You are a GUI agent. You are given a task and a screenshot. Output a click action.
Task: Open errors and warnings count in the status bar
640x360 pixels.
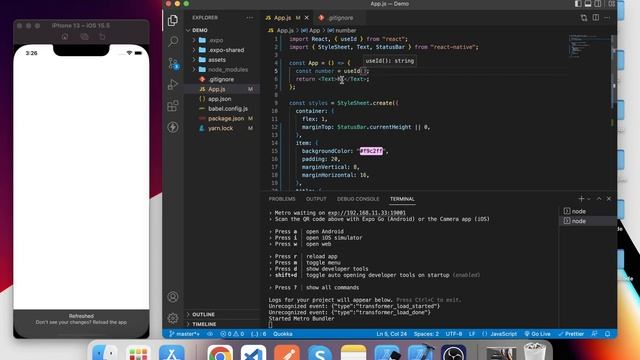(x=232, y=334)
